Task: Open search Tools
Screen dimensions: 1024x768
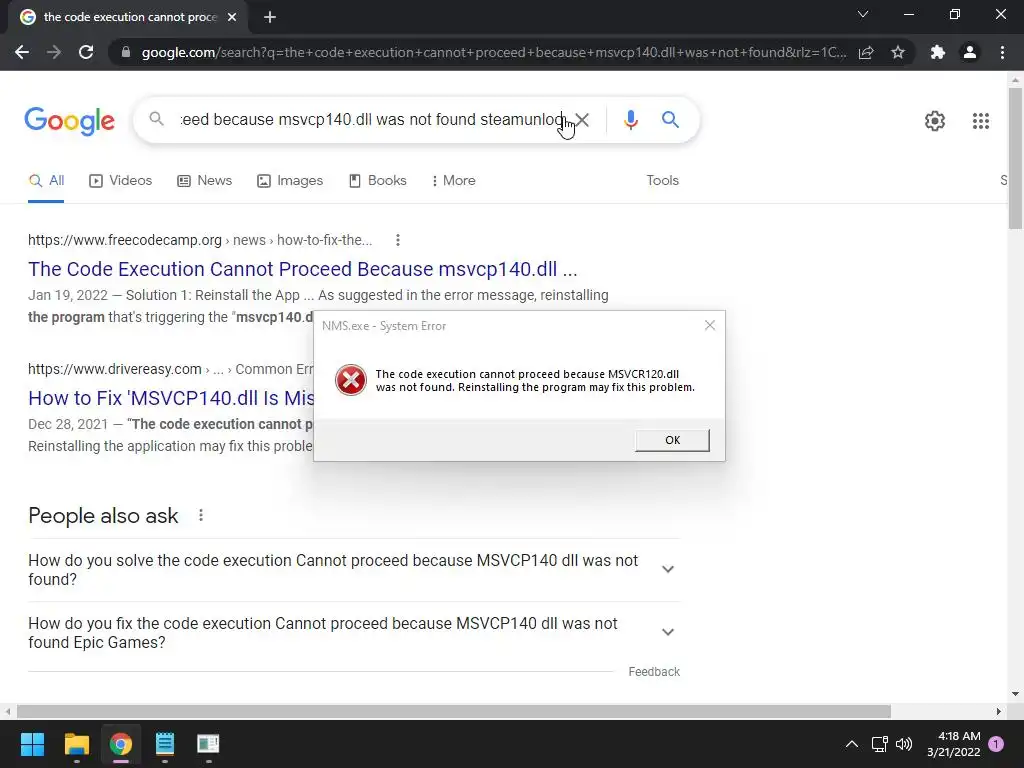Action: tap(662, 180)
